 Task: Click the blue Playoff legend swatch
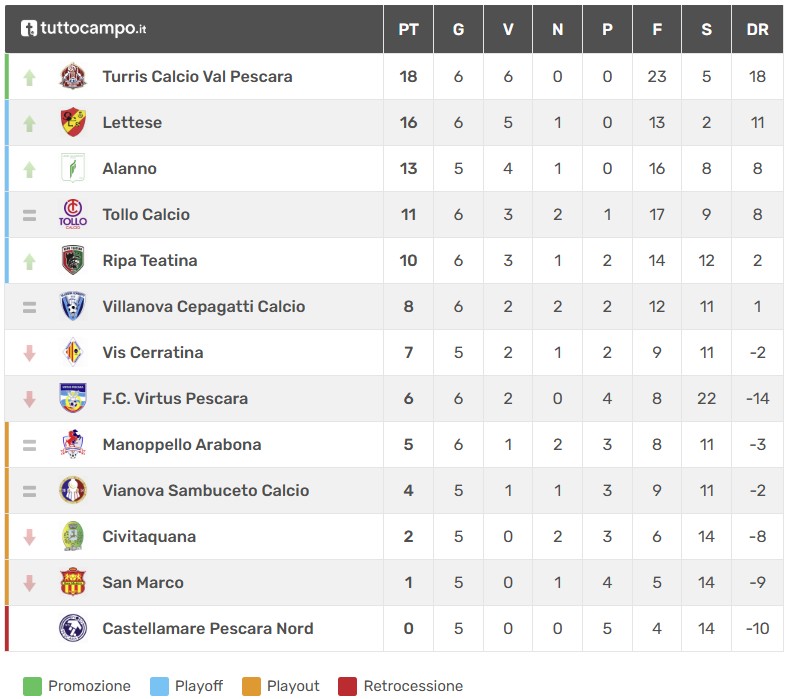click(158, 686)
